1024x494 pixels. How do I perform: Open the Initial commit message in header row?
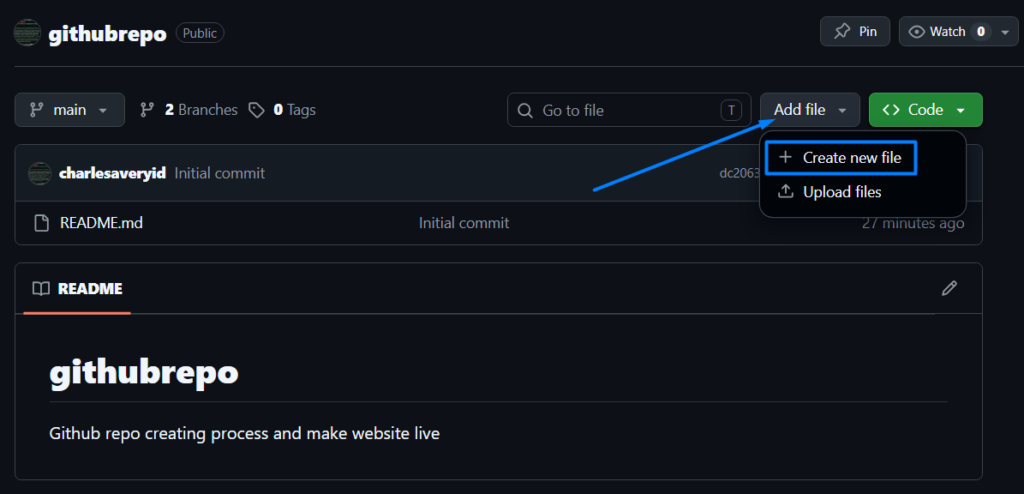point(219,173)
